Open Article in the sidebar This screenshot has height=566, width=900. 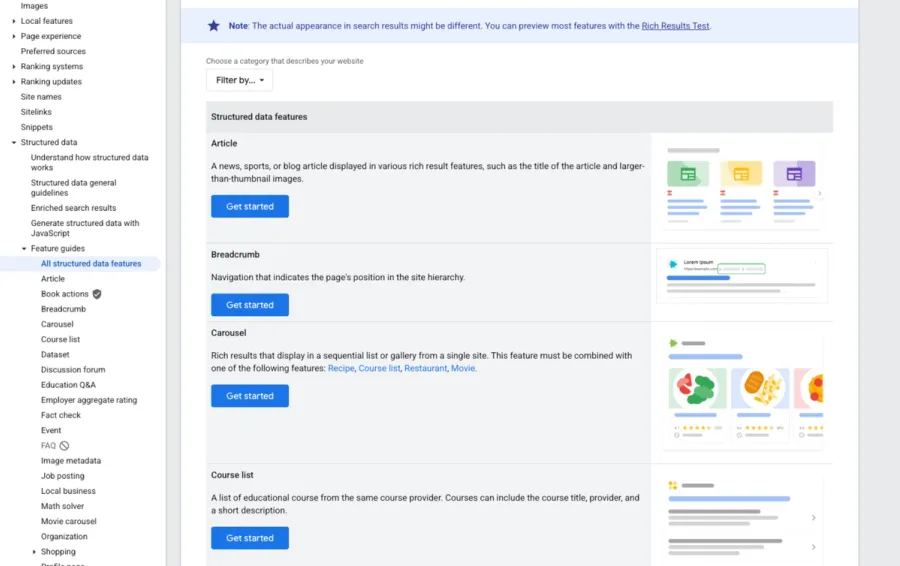(x=53, y=278)
